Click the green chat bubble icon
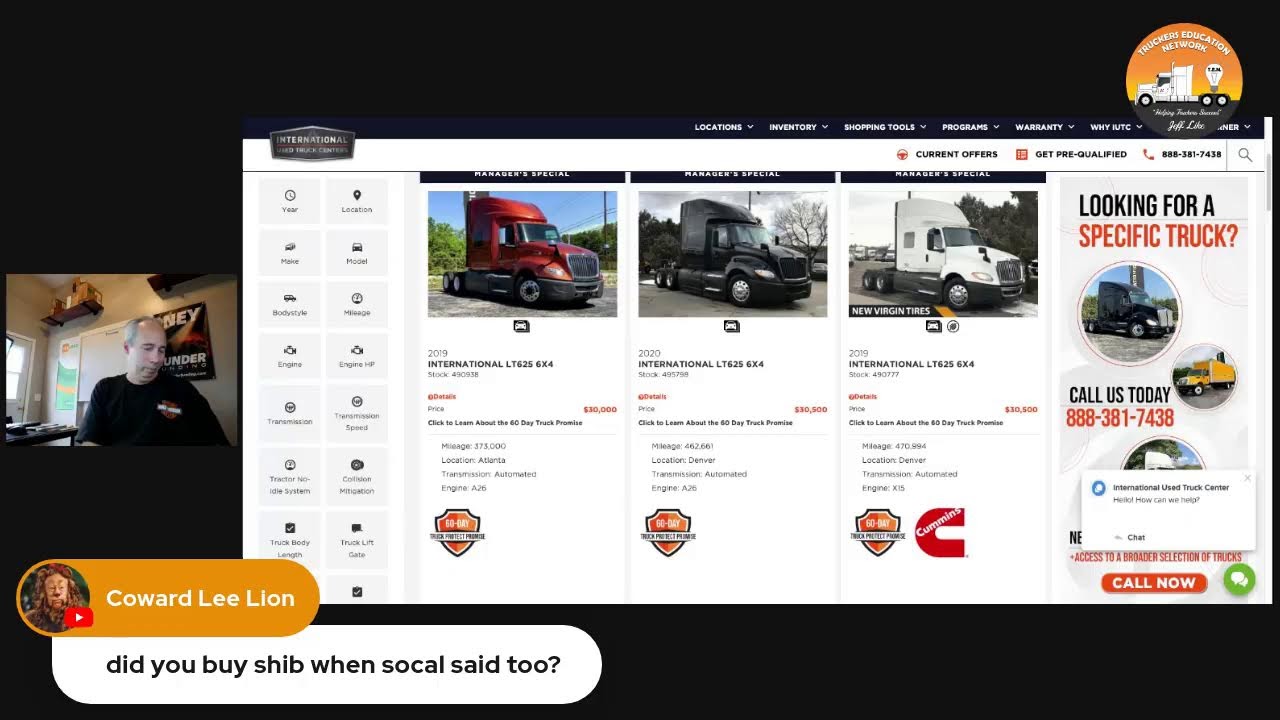1280x720 pixels. [x=1239, y=579]
